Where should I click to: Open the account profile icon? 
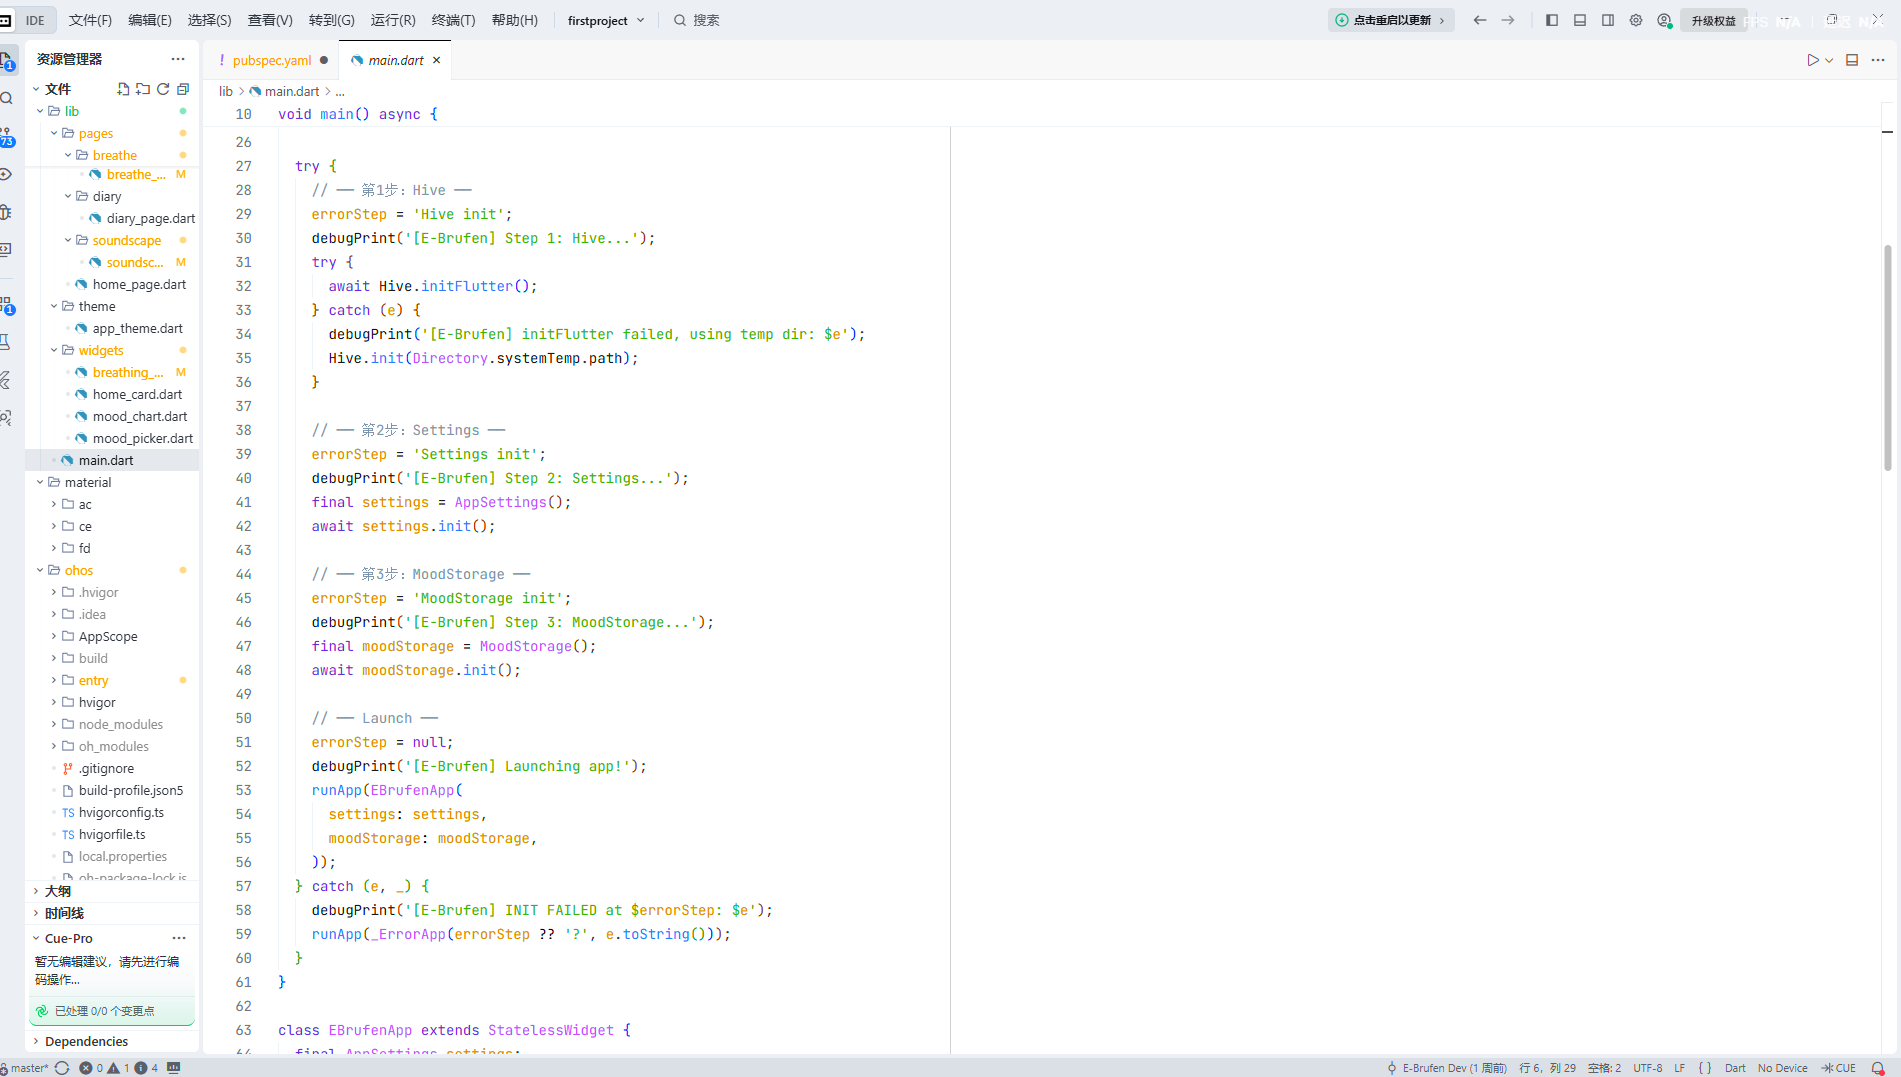1664,20
